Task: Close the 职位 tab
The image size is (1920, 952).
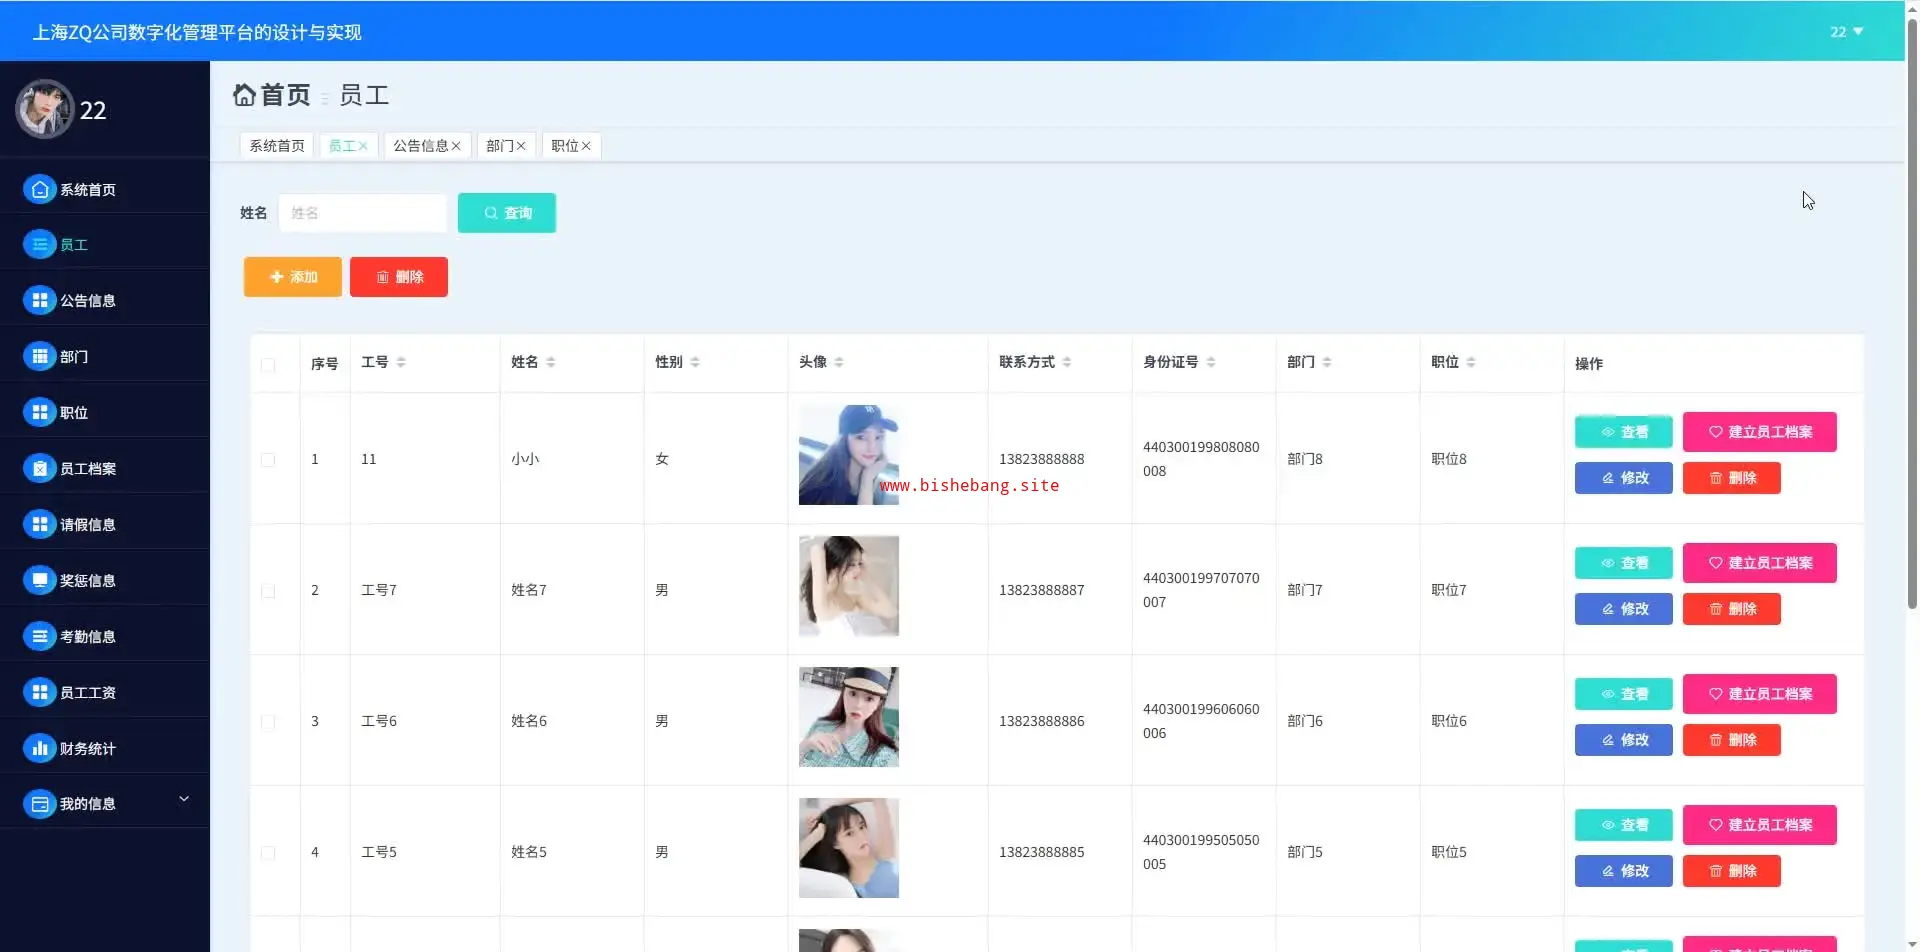Action: click(x=586, y=146)
